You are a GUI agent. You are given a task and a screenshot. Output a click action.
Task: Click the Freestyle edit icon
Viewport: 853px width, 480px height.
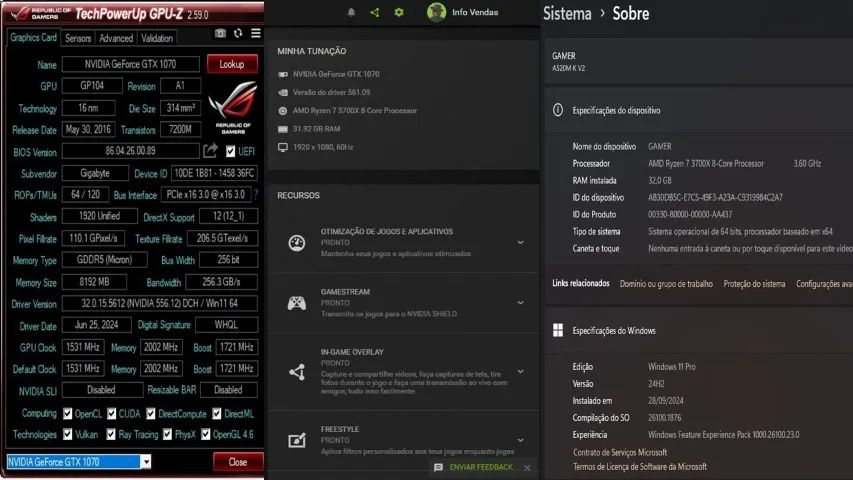tap(297, 440)
